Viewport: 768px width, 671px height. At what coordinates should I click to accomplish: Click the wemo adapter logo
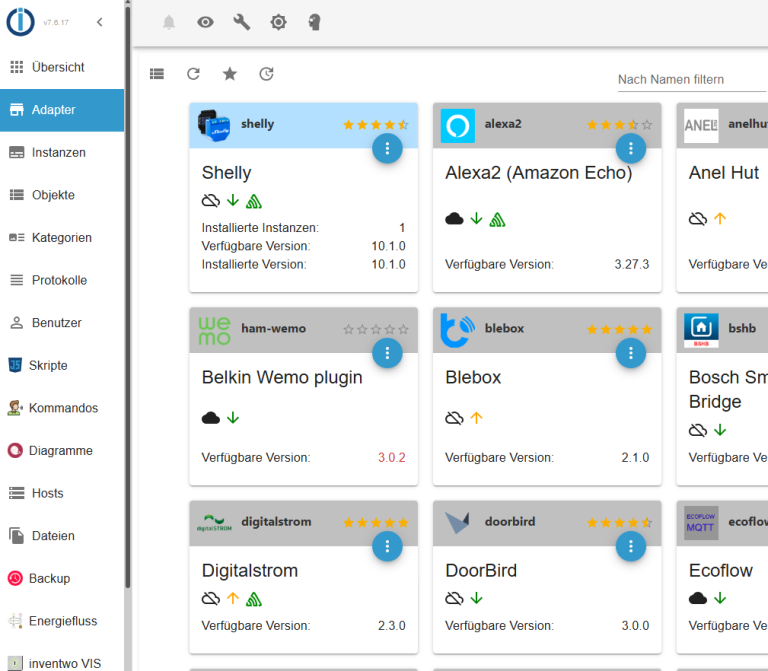tap(214, 331)
